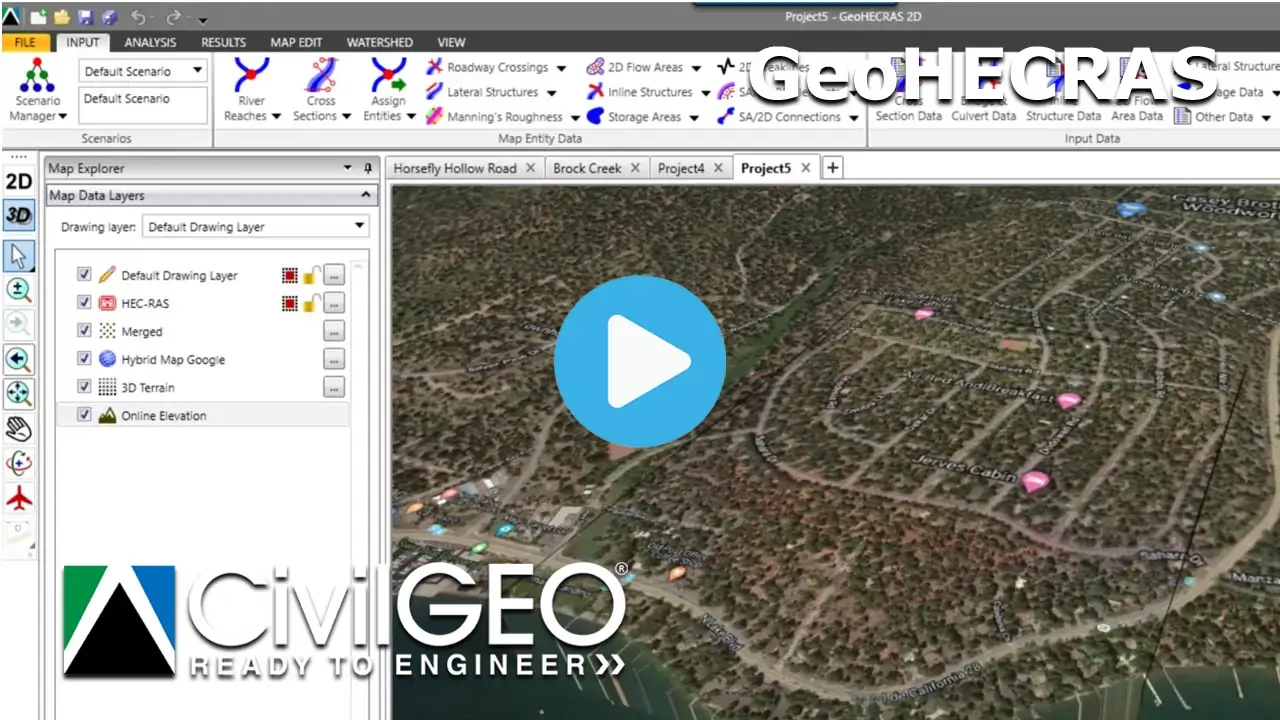This screenshot has width=1280, height=720.
Task: Collapse the Map Data Layers panel
Action: tap(365, 195)
